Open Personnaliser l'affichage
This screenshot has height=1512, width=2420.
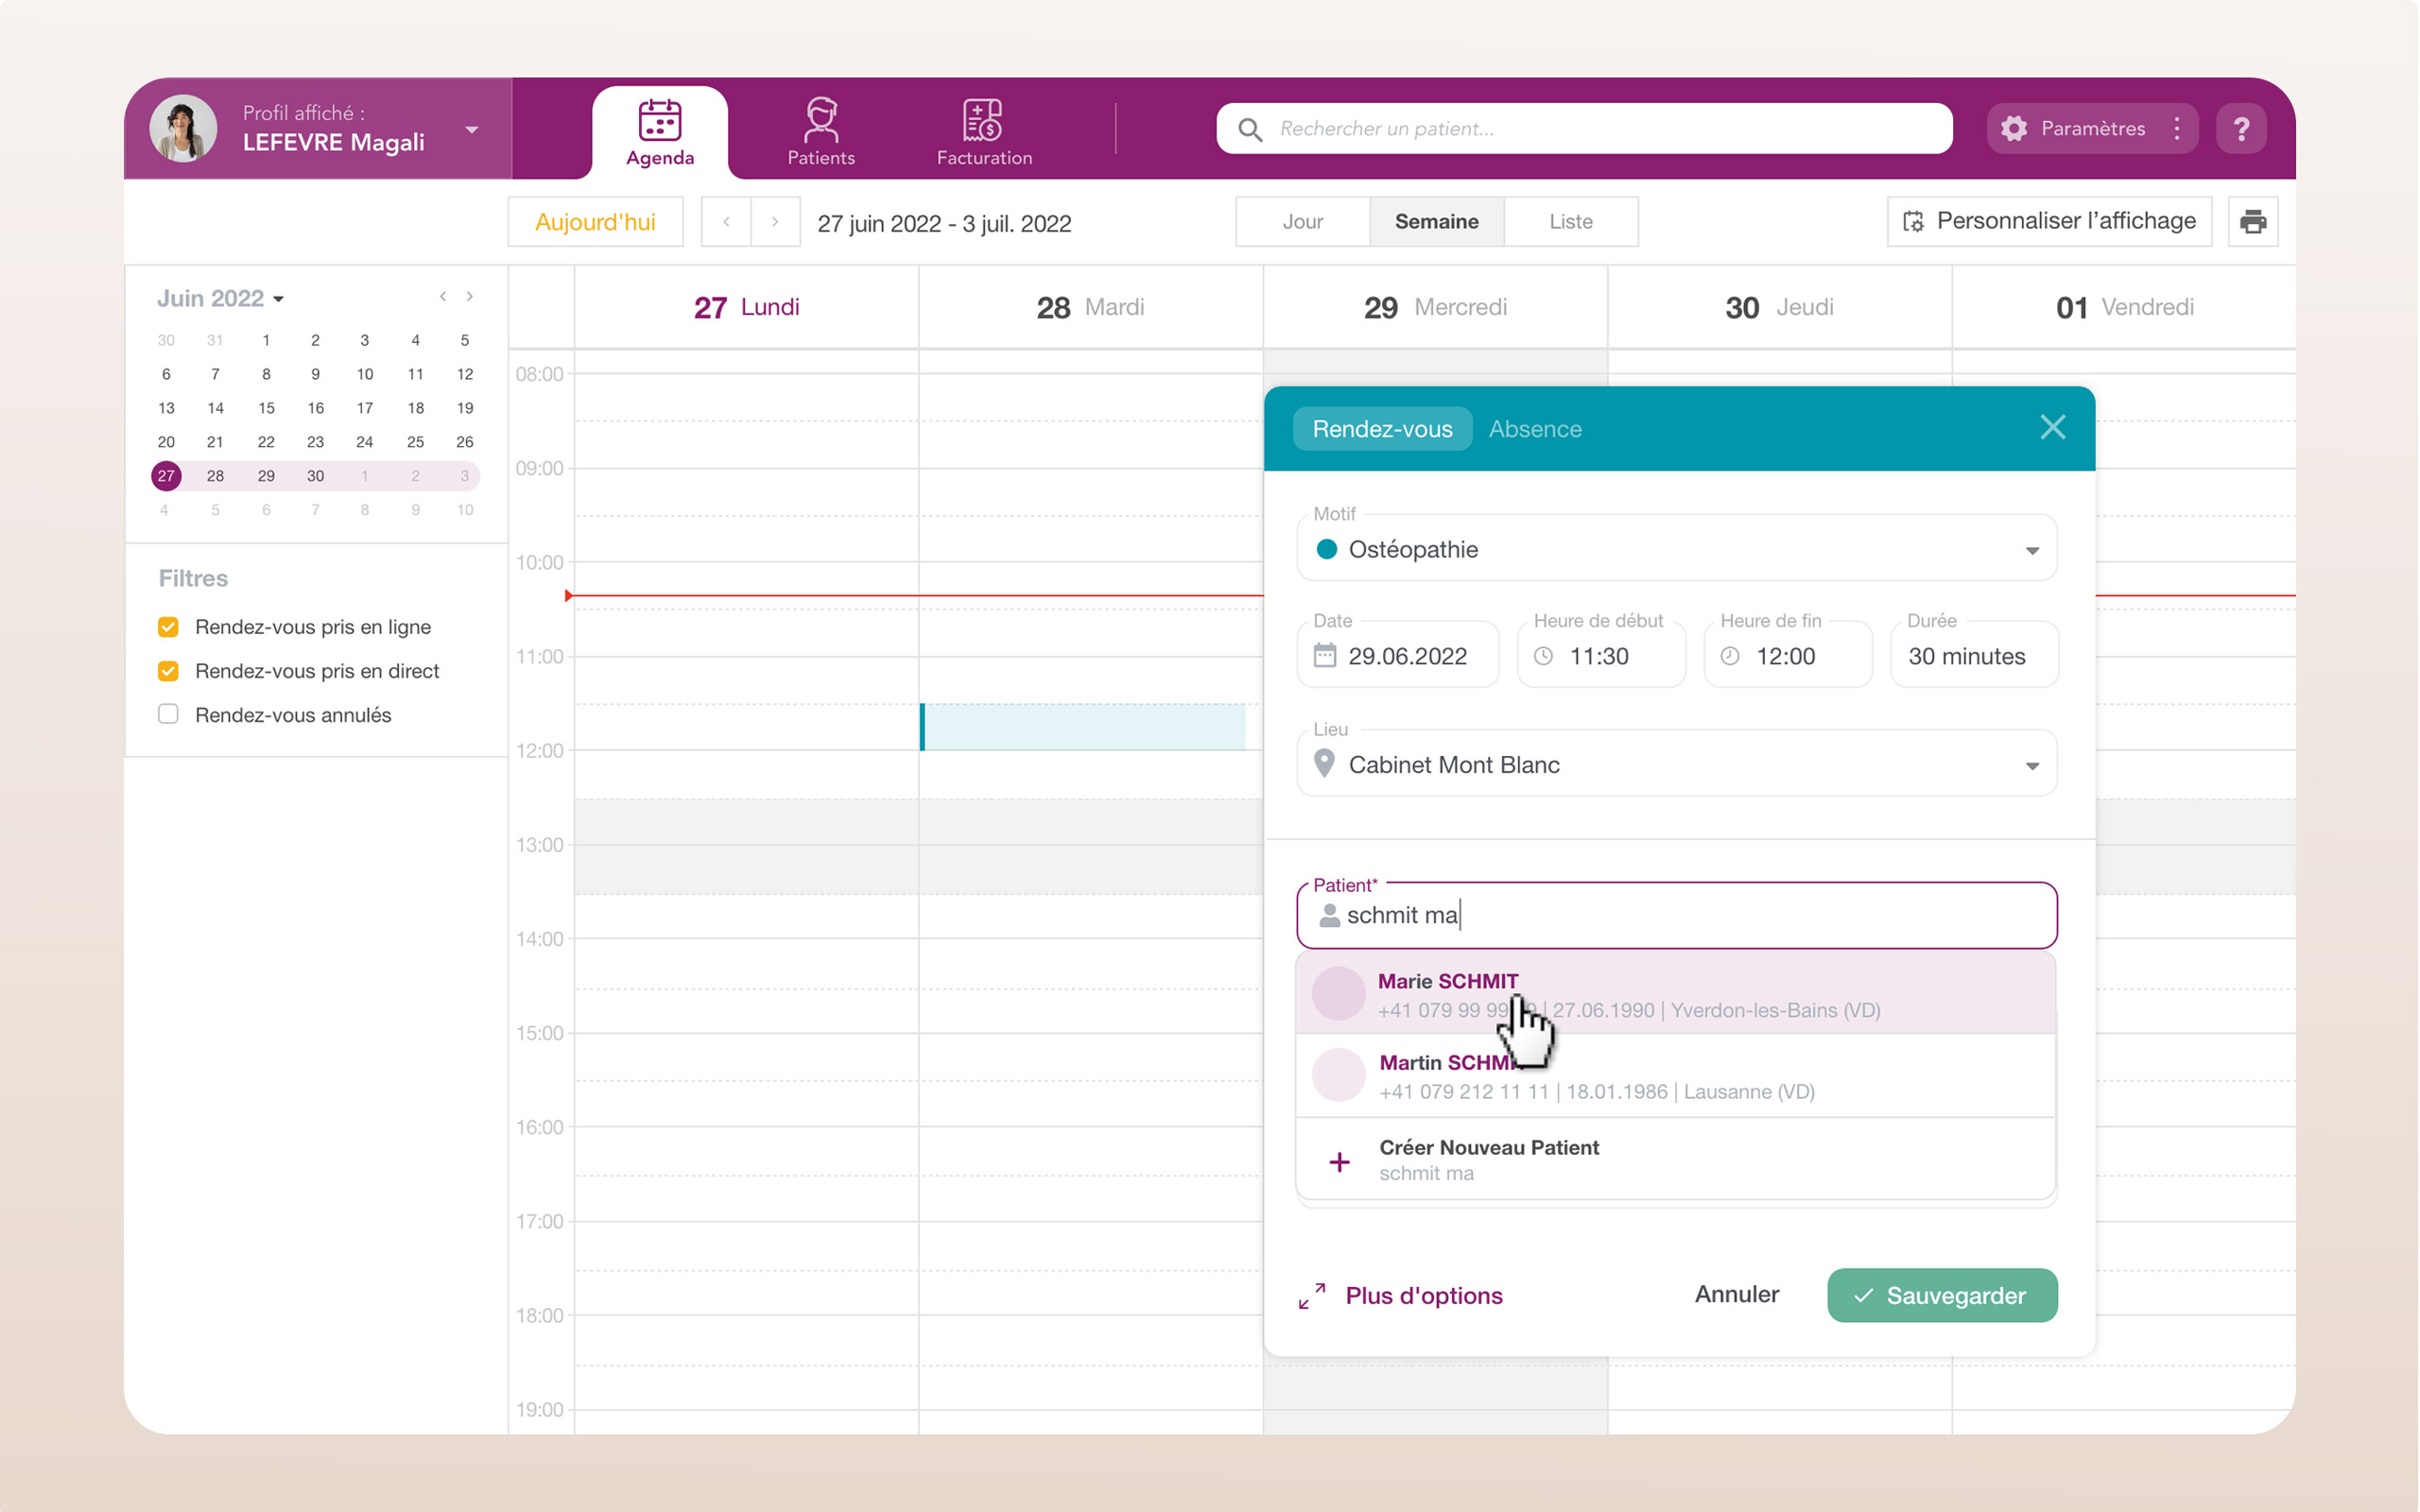2050,221
